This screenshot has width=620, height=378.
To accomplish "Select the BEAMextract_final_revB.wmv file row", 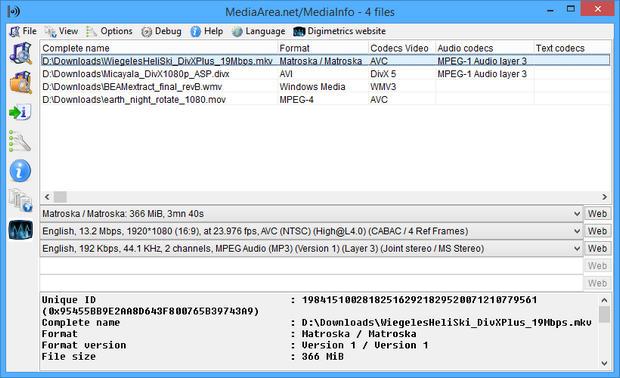I will point(325,87).
